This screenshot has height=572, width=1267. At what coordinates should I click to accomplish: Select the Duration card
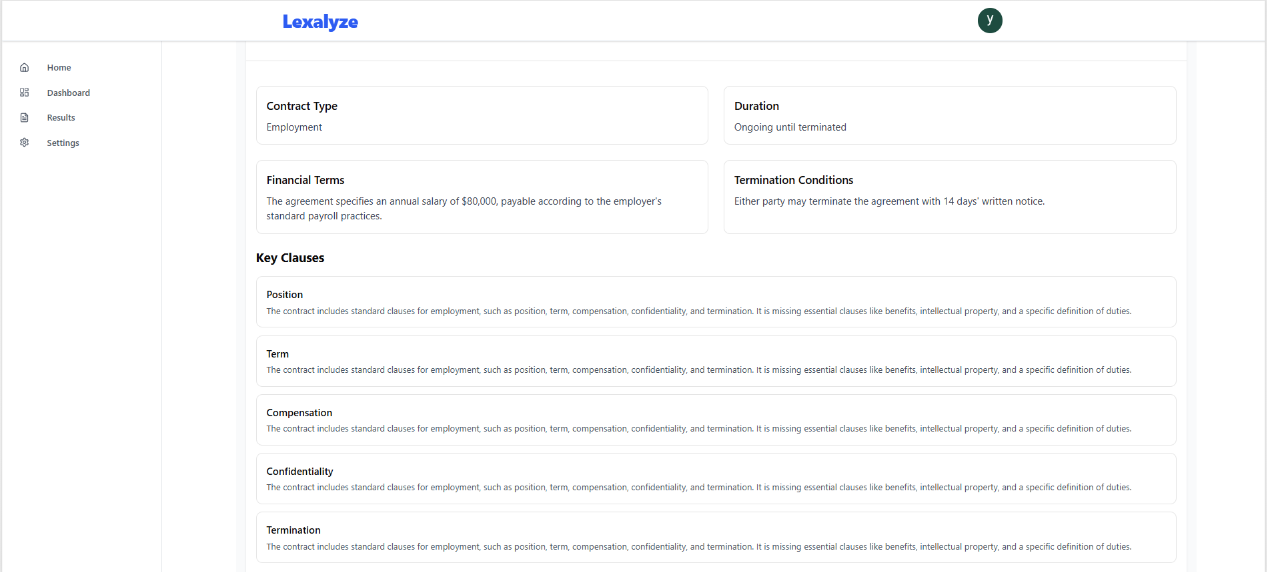pos(949,115)
